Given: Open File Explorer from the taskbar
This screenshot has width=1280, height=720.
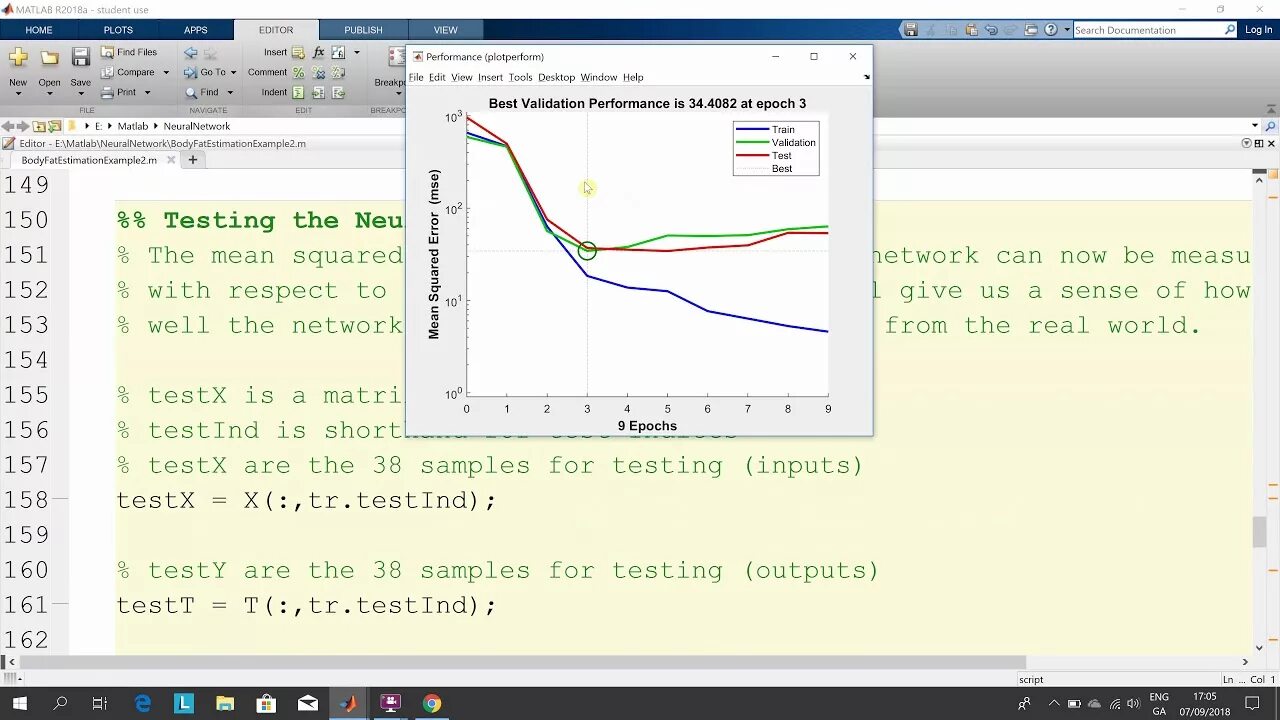Looking at the screenshot, I should click(225, 703).
